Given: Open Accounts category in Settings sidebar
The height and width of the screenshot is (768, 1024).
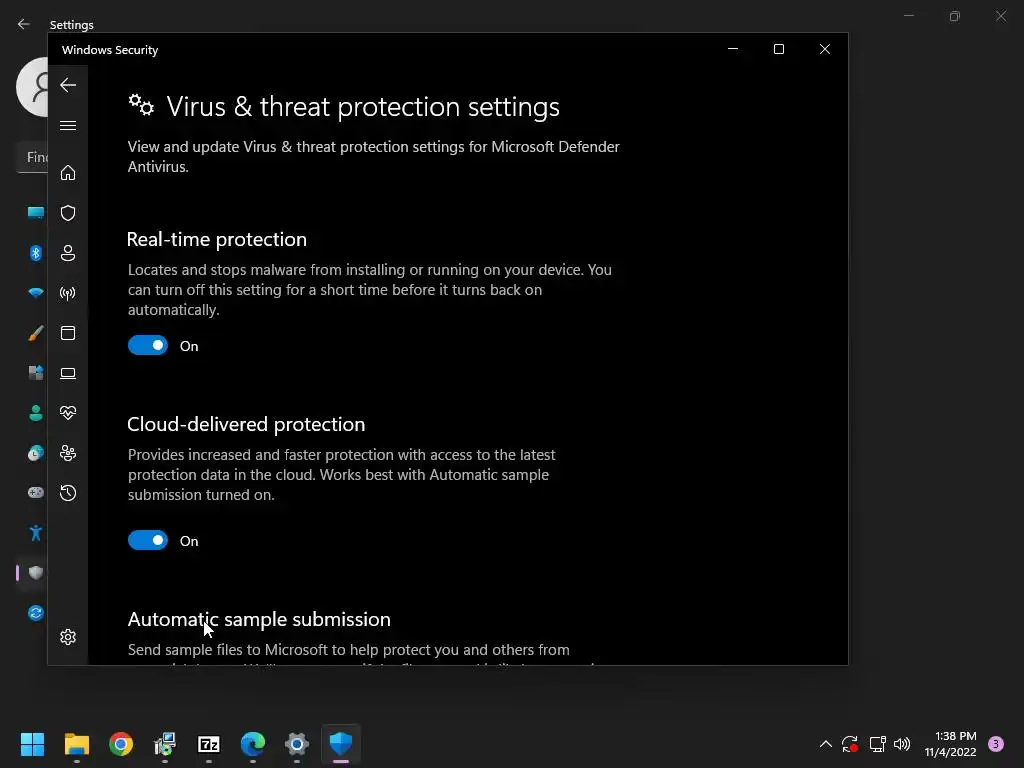Looking at the screenshot, I should [35, 413].
